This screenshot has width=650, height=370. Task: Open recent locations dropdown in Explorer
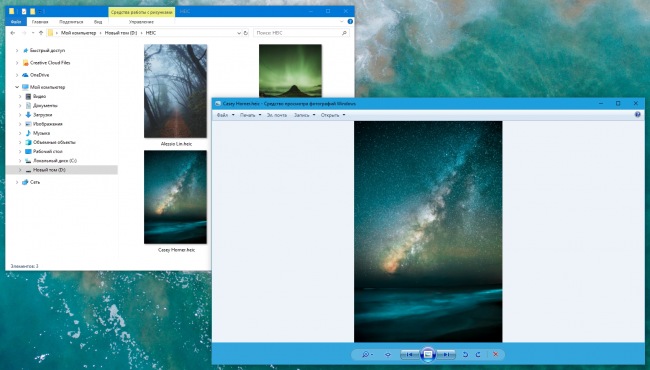point(33,33)
